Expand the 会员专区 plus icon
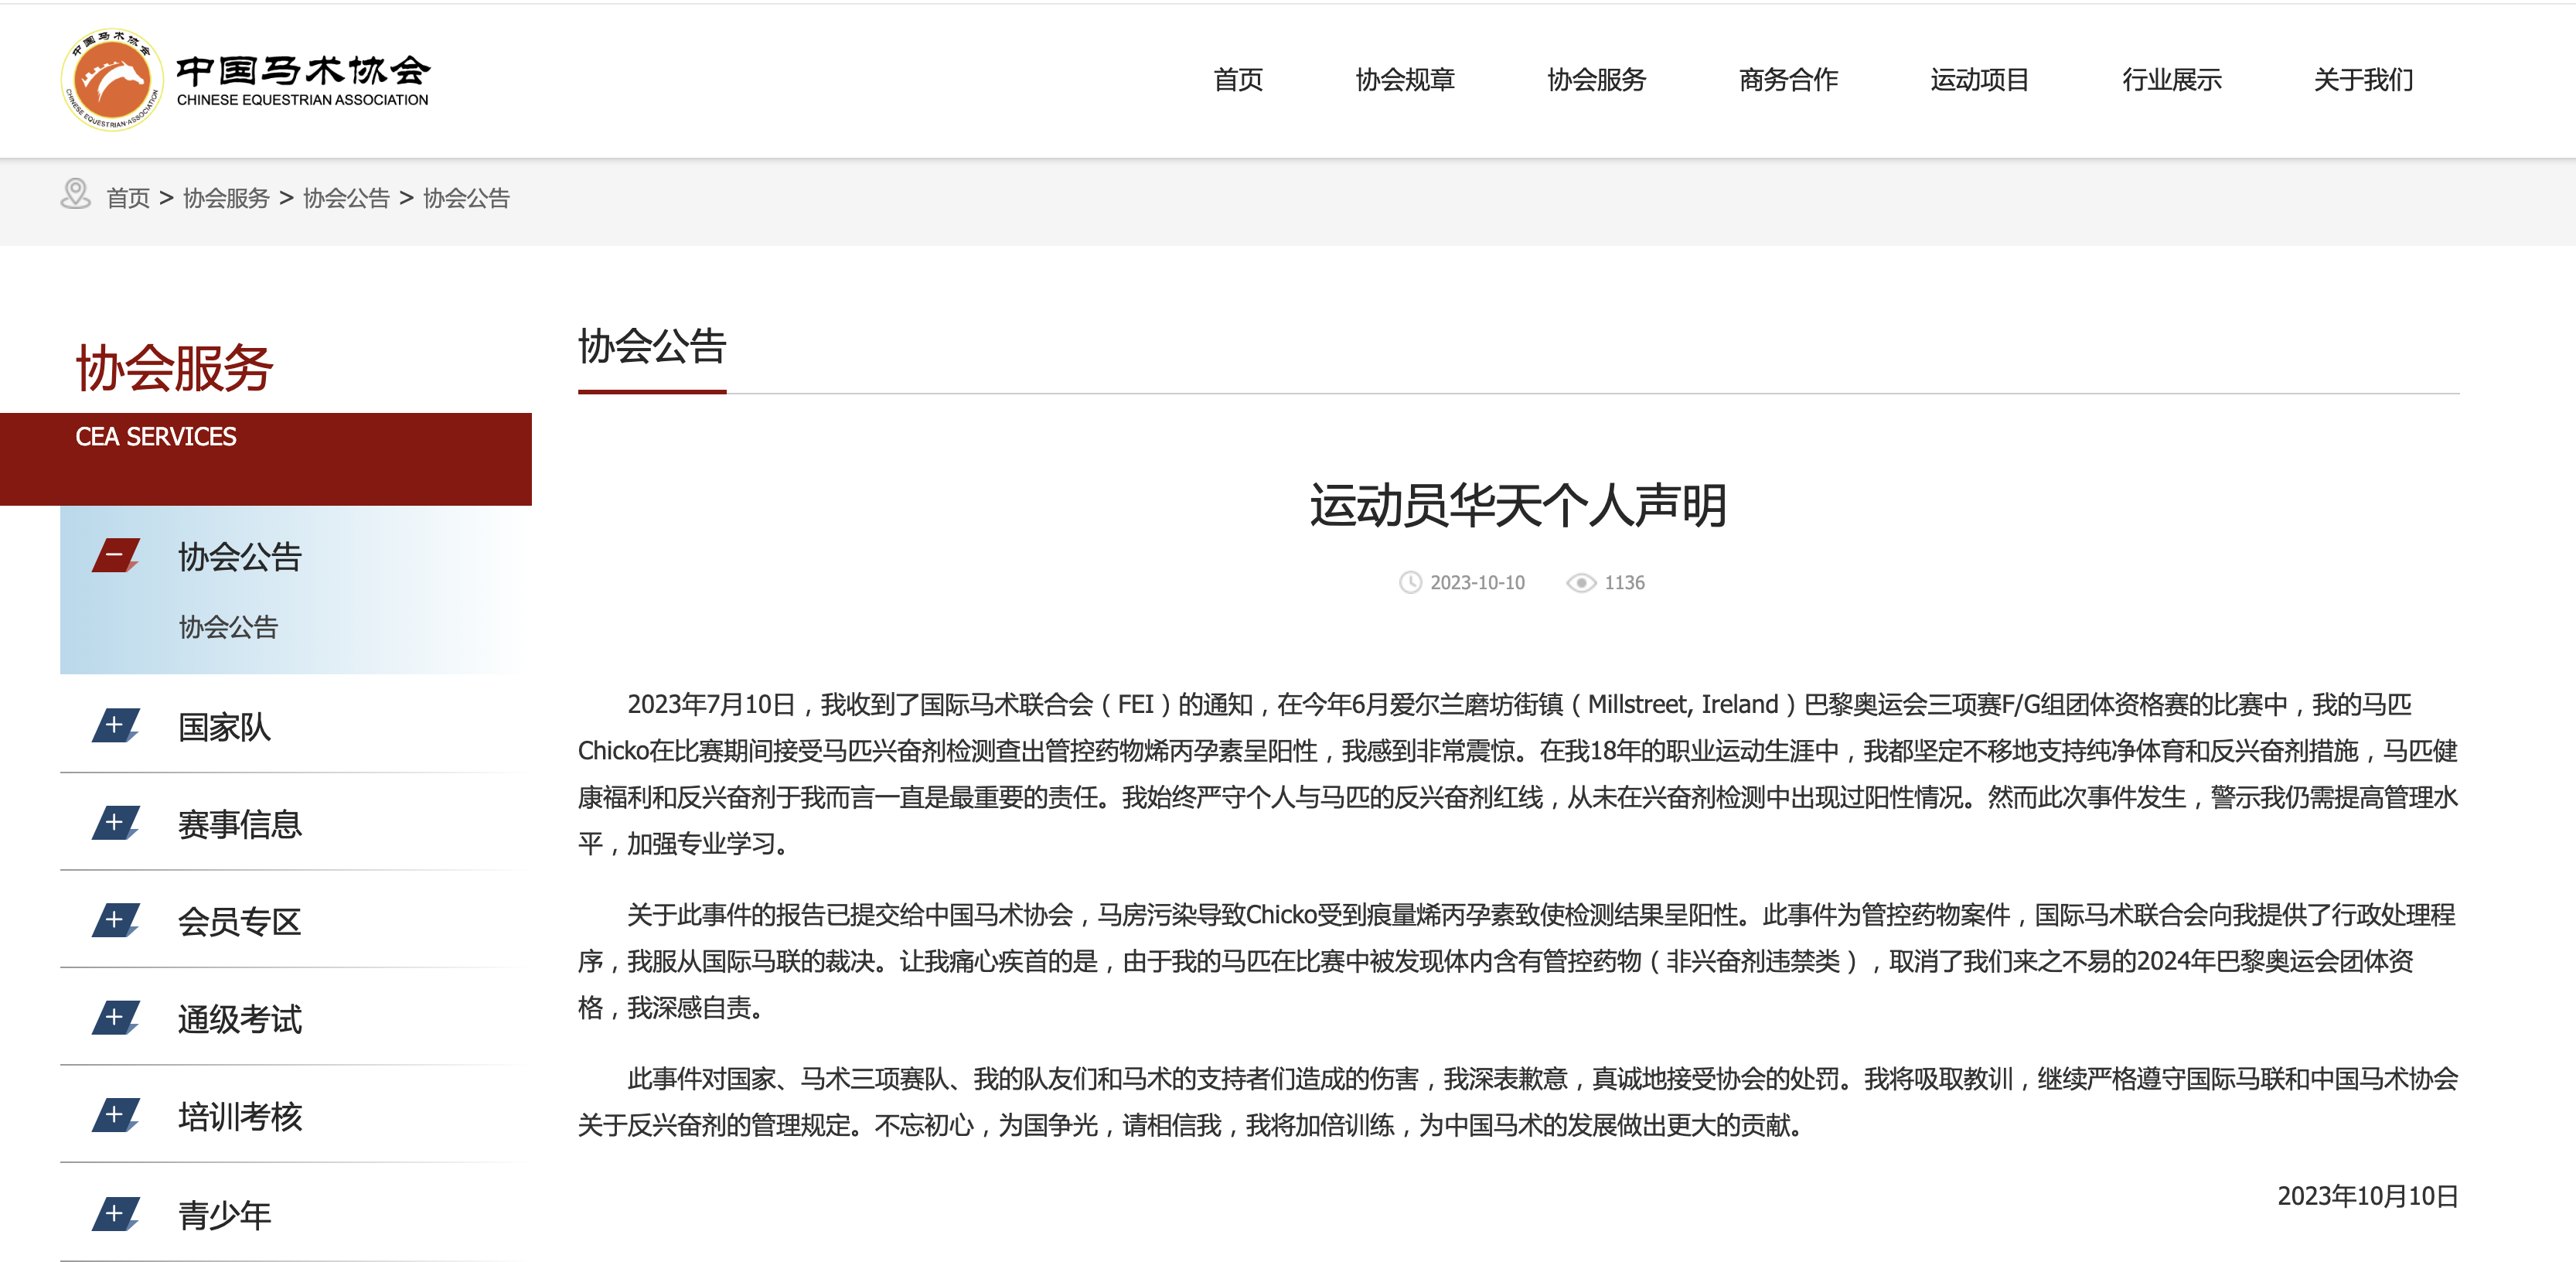Screen dimensions: 2576x1262 tap(115, 920)
